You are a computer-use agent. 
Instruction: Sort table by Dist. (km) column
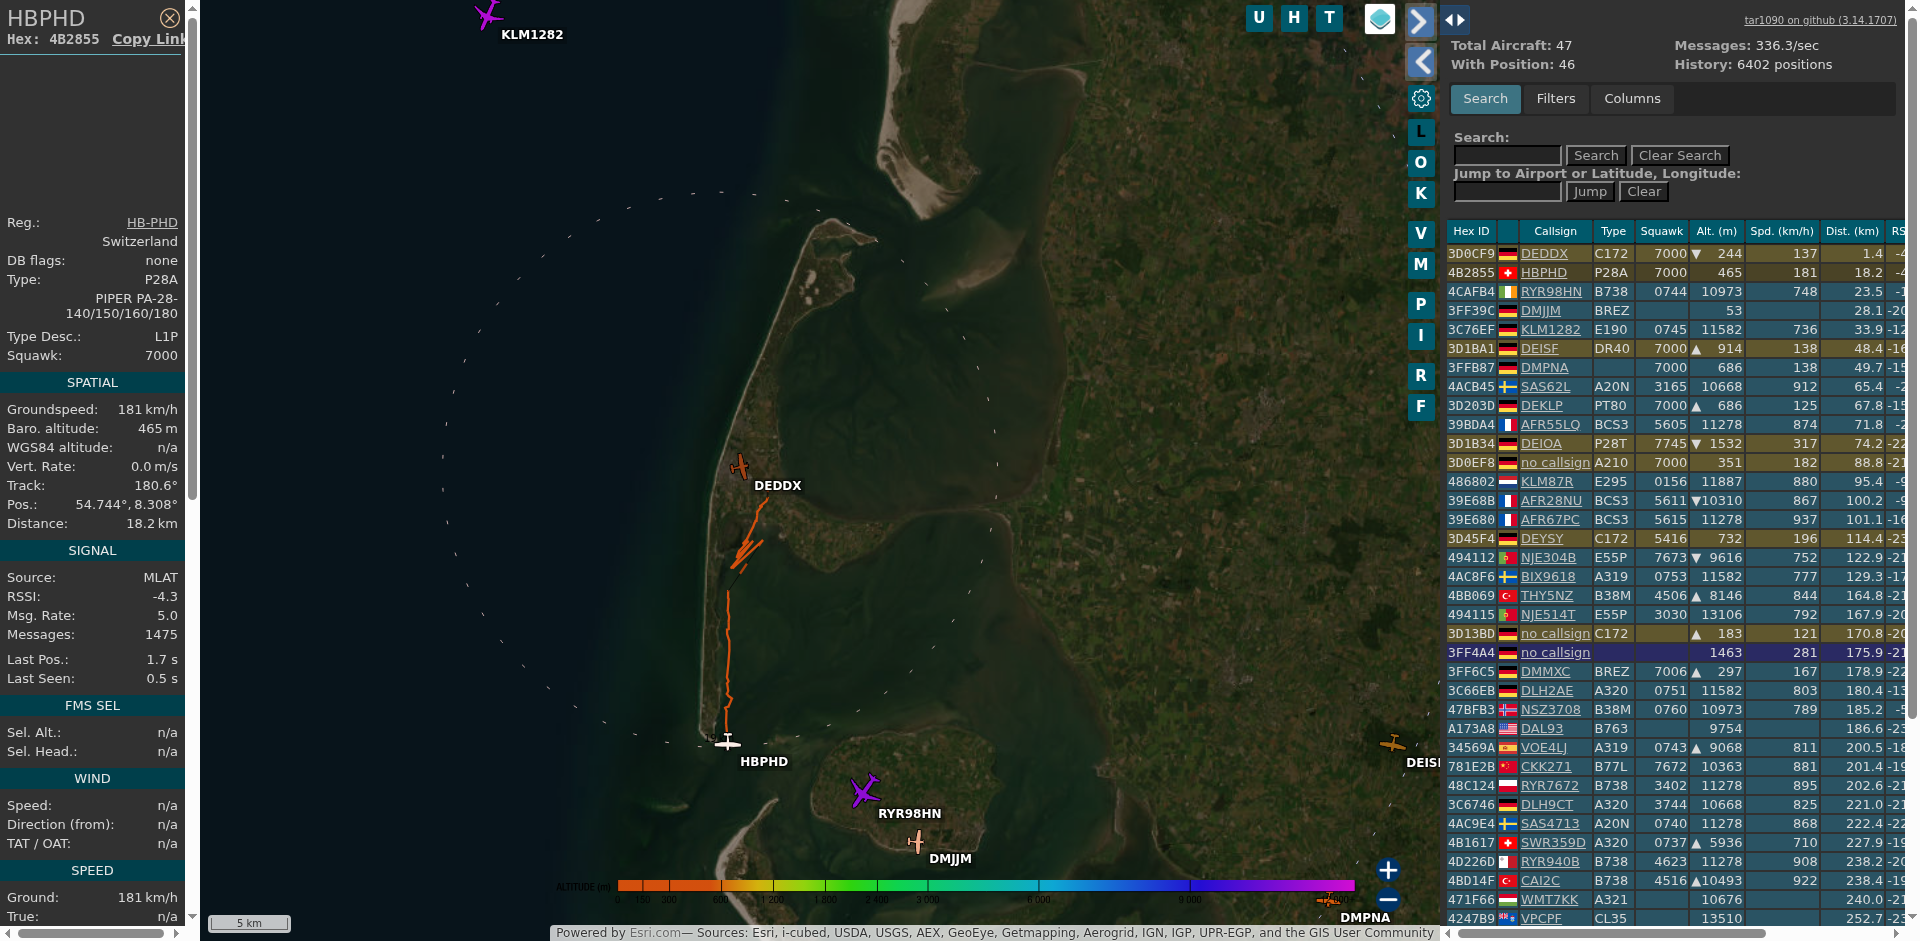tap(1852, 232)
